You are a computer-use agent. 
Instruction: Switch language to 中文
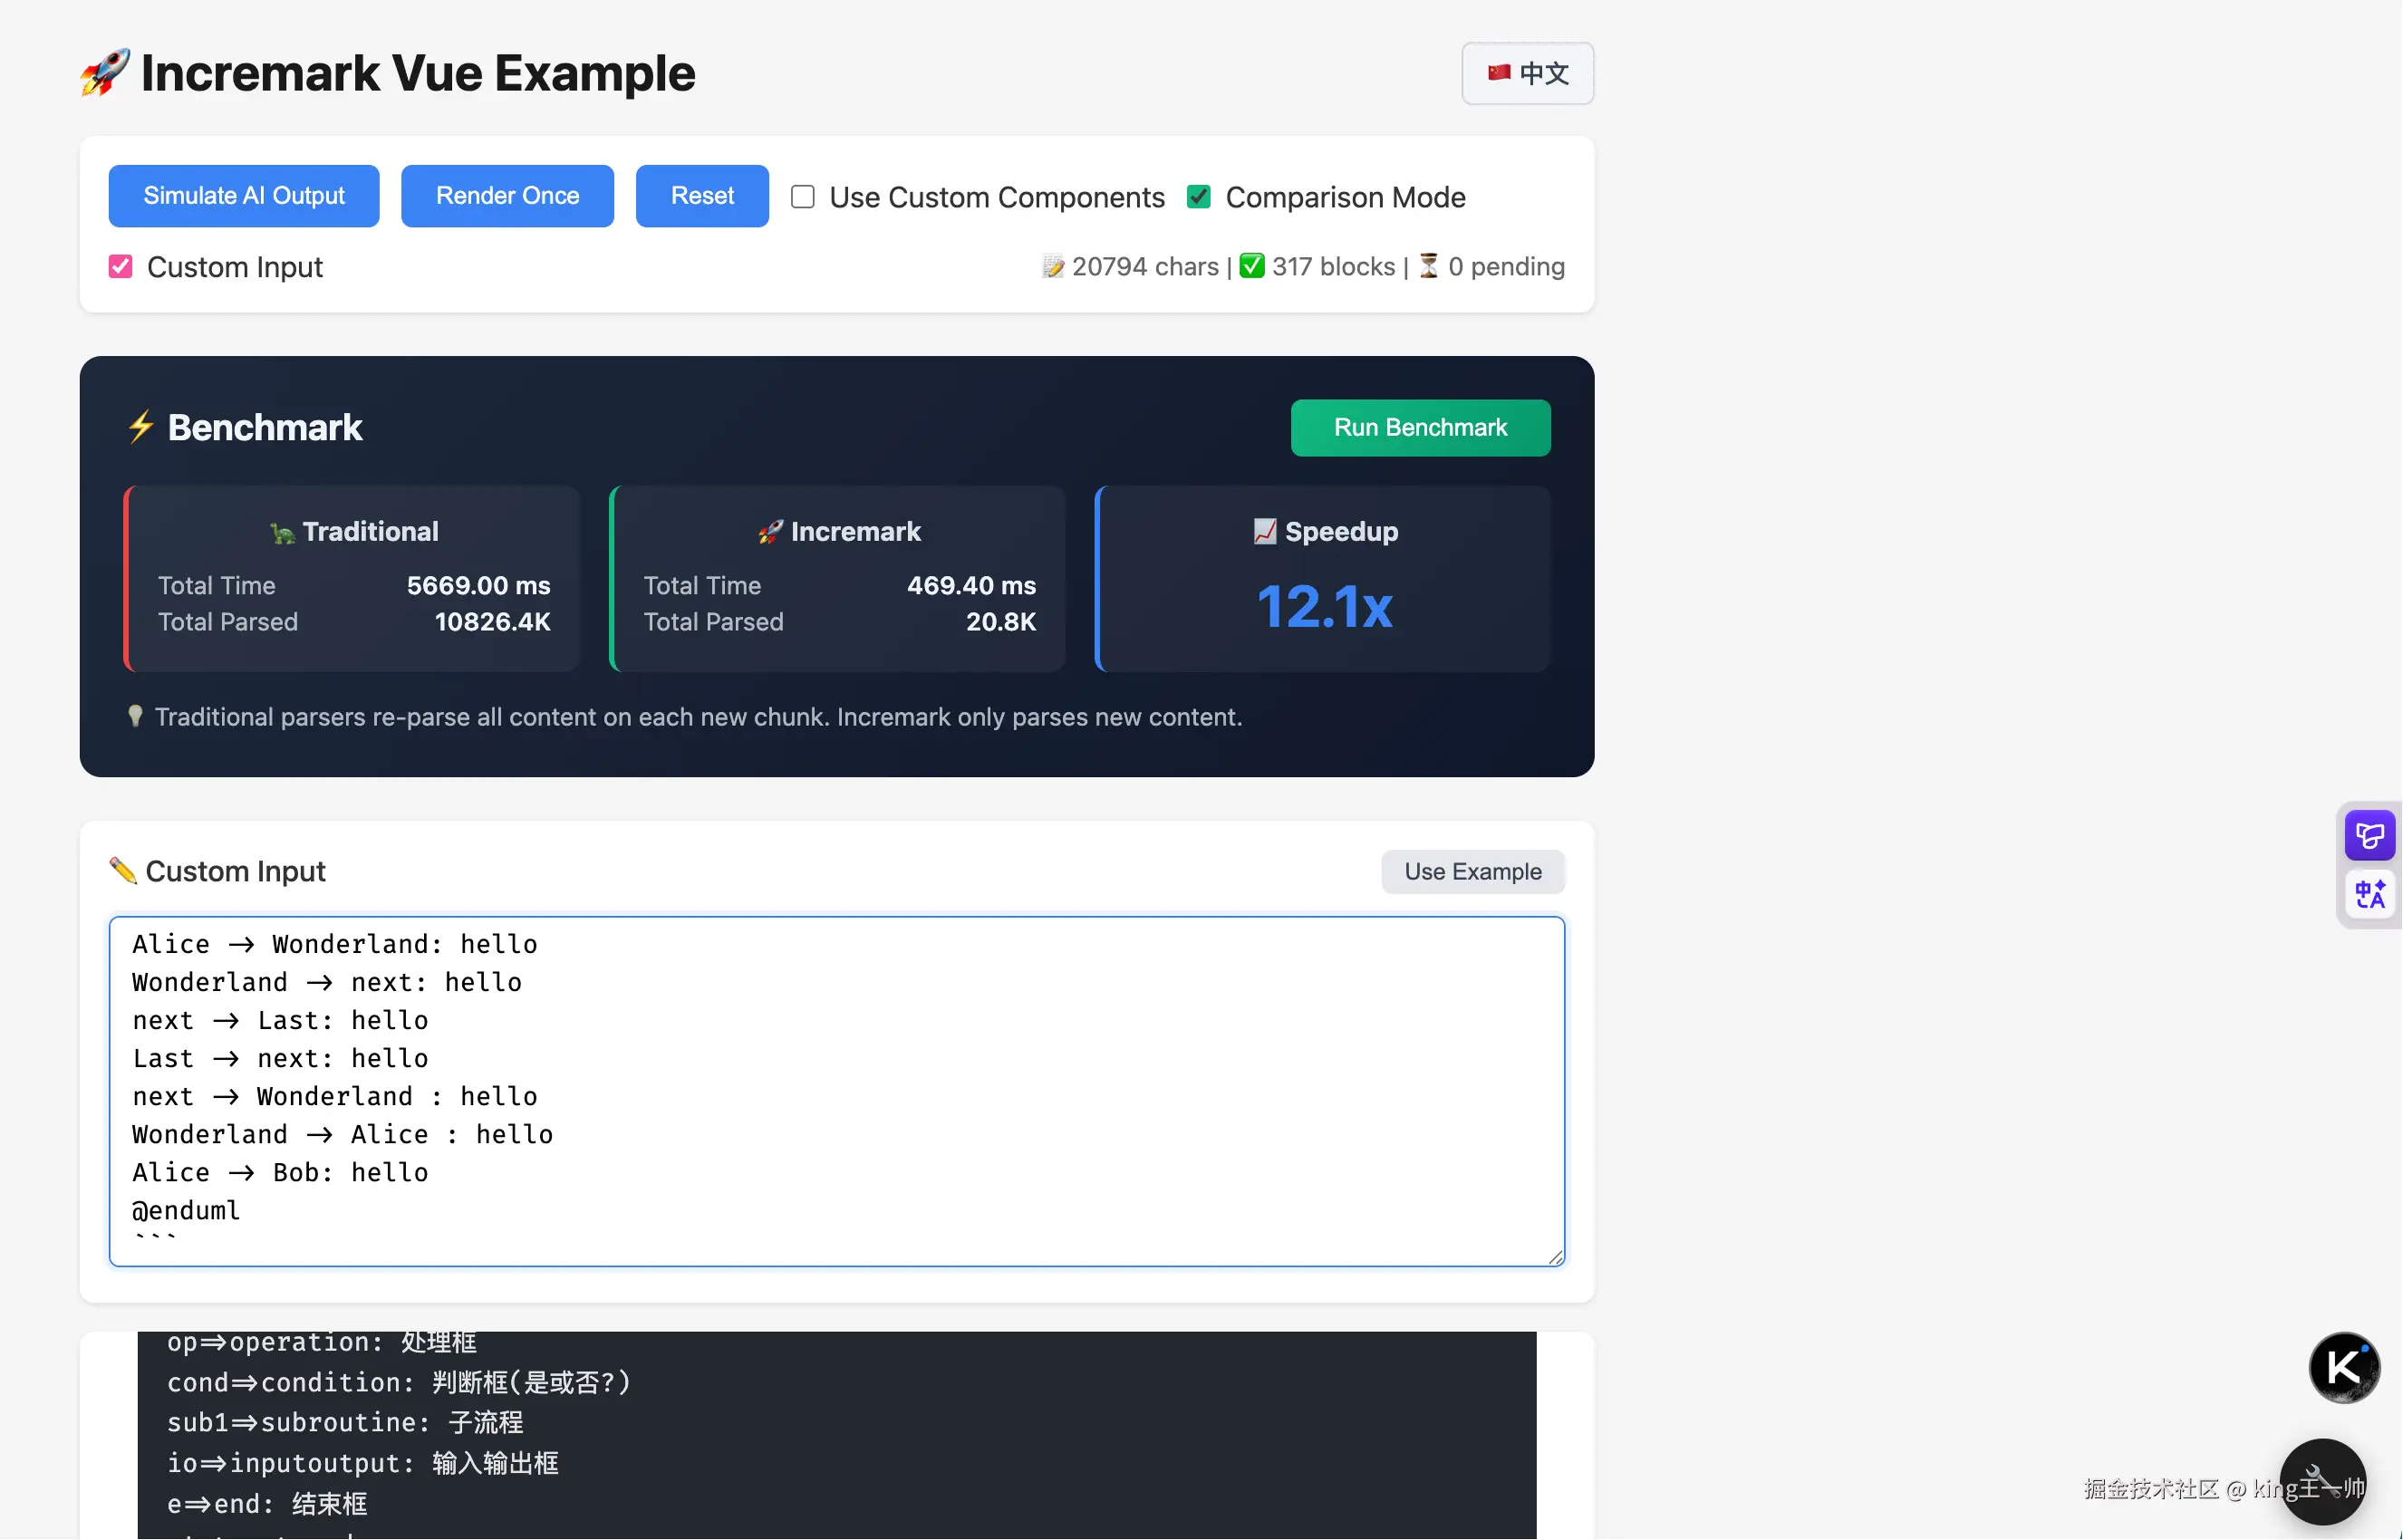coord(1527,73)
